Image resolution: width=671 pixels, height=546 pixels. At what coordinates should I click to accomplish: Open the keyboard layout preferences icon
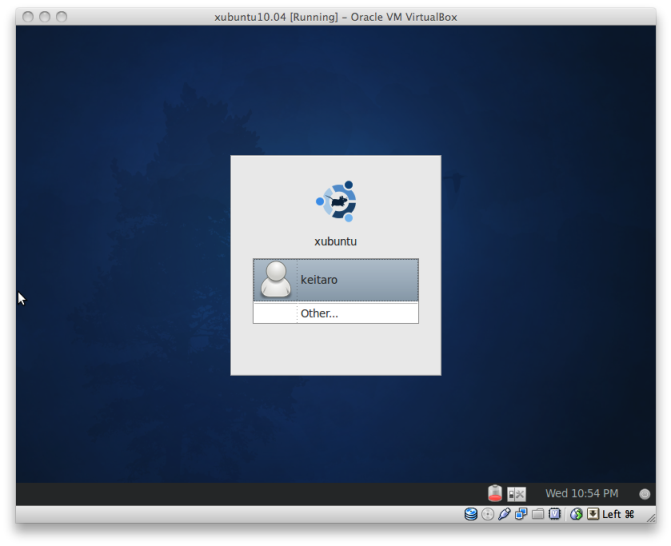517,494
